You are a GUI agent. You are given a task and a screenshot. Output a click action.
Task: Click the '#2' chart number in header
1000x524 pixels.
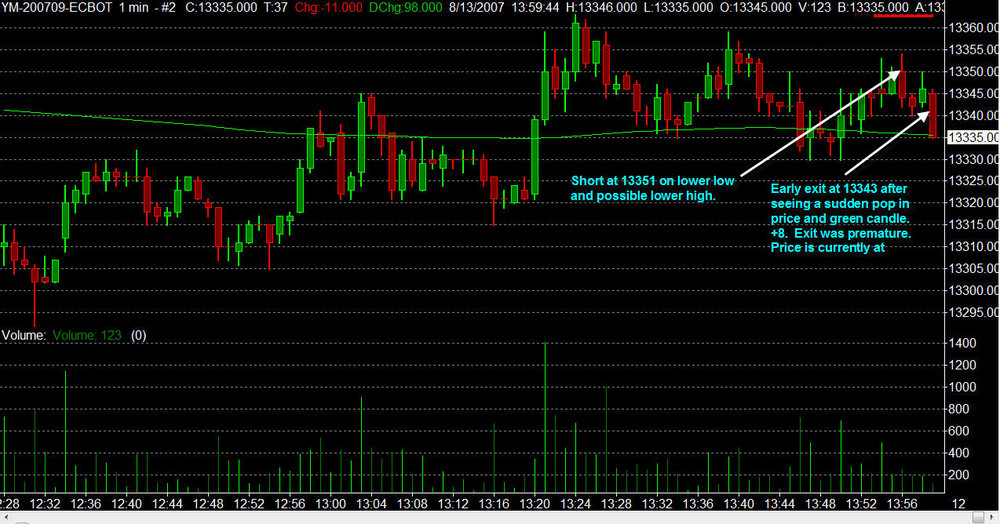[168, 8]
